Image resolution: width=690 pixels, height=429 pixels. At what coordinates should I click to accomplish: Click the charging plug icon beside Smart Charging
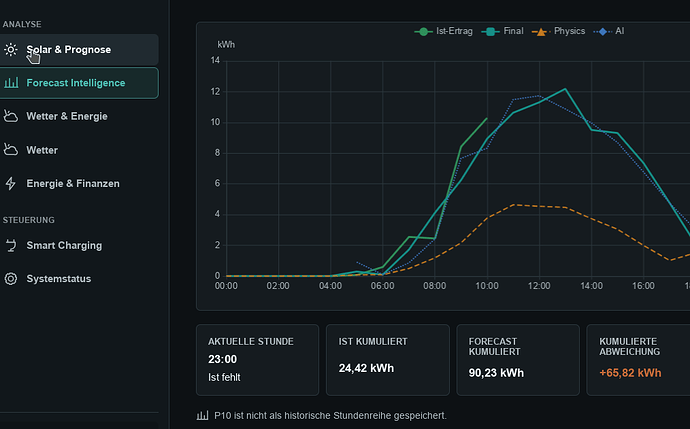point(11,246)
